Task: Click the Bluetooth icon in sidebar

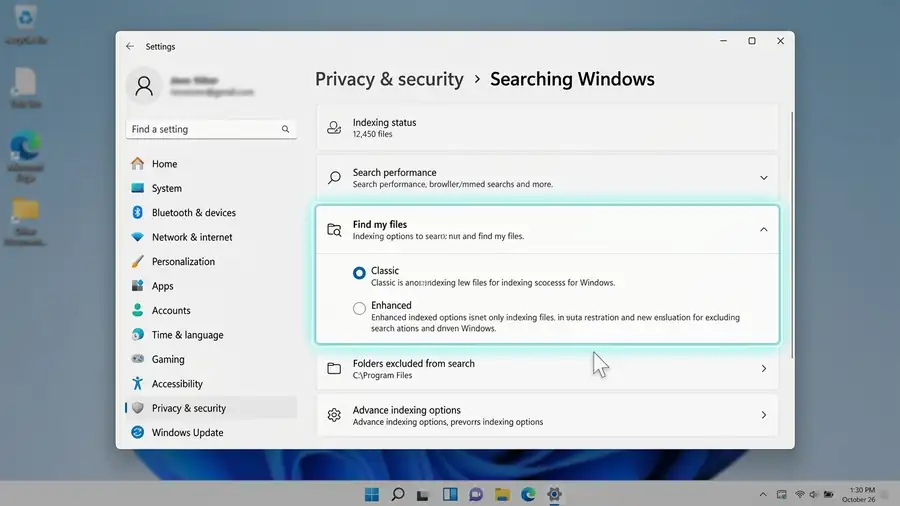Action: [x=137, y=212]
